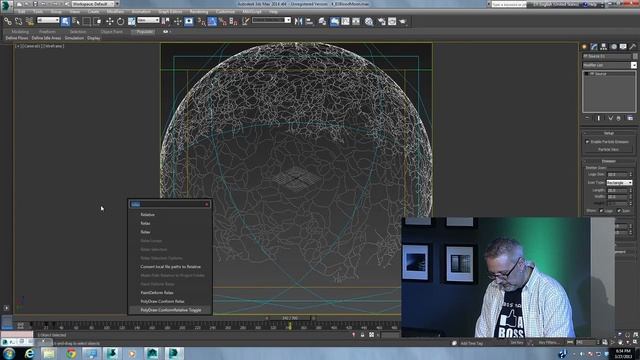The width and height of the screenshot is (640, 360).
Task: Activate the Select and Rotate tool
Action: coord(120,22)
